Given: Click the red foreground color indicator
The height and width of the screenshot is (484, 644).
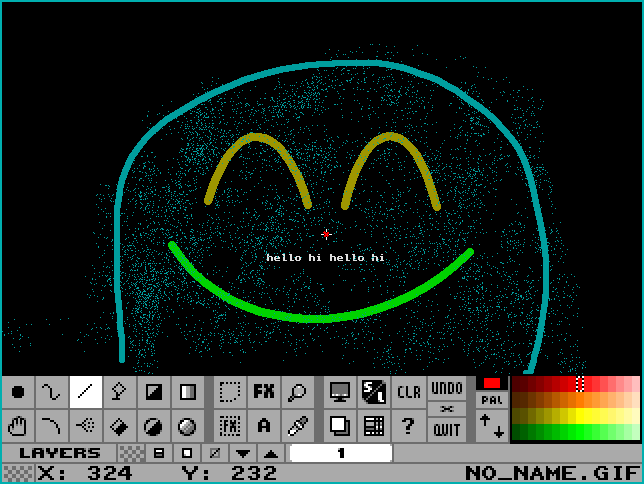Looking at the screenshot, I should (x=492, y=383).
